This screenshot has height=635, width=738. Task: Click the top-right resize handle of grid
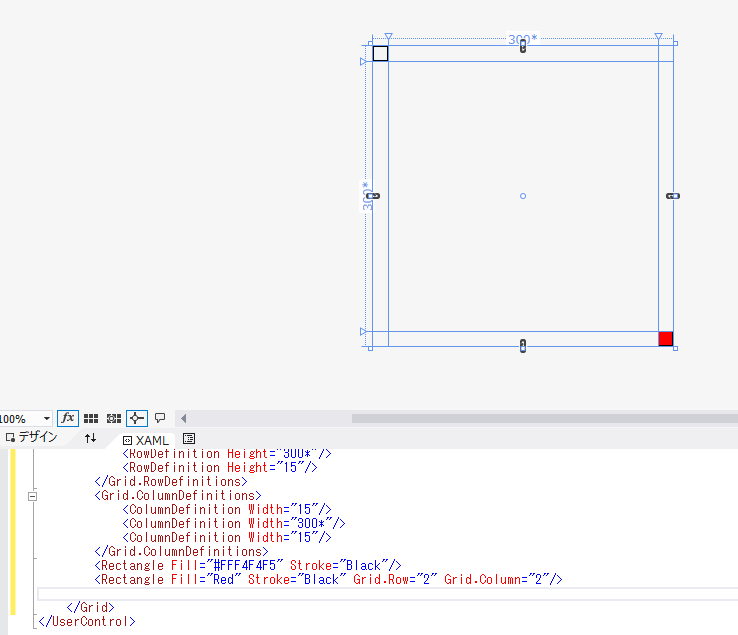tap(675, 43)
